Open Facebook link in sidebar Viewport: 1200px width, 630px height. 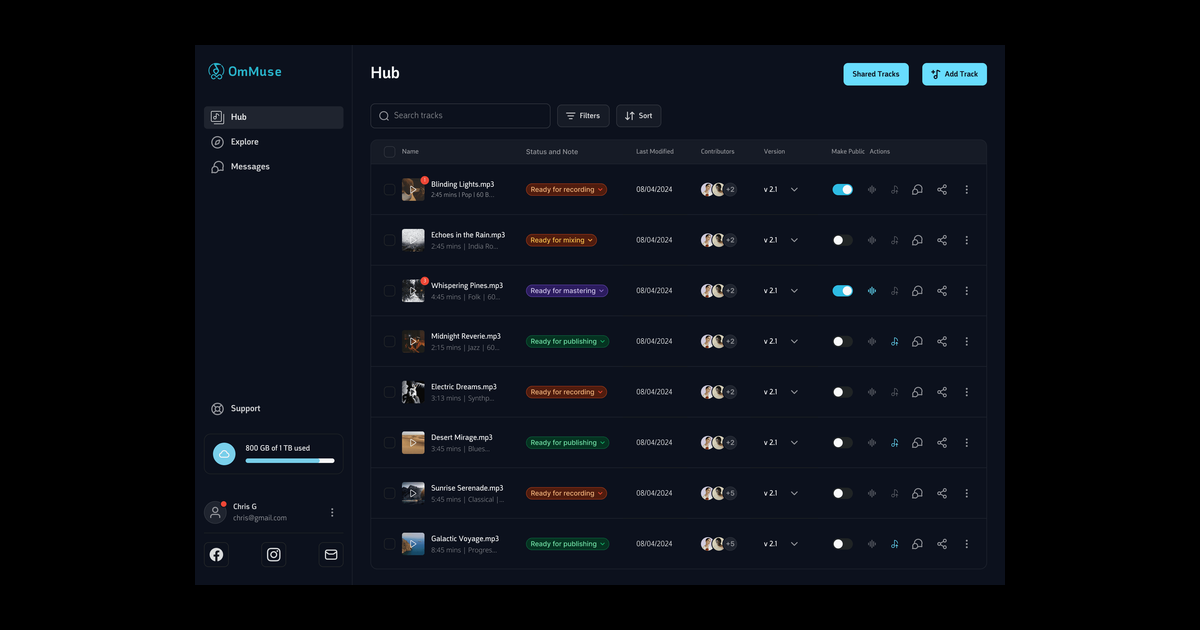click(x=216, y=554)
